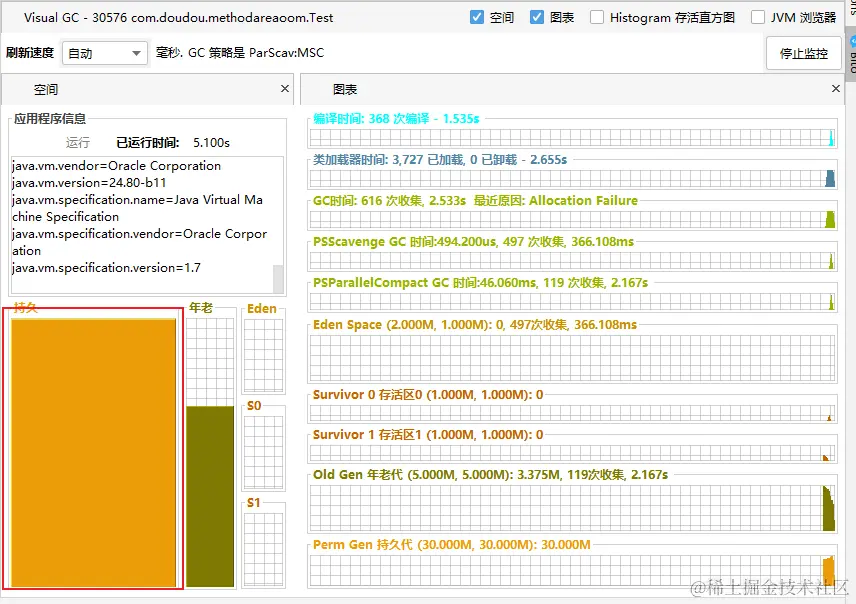
Task: Click the Eden Space chart title
Action: [x=475, y=325]
